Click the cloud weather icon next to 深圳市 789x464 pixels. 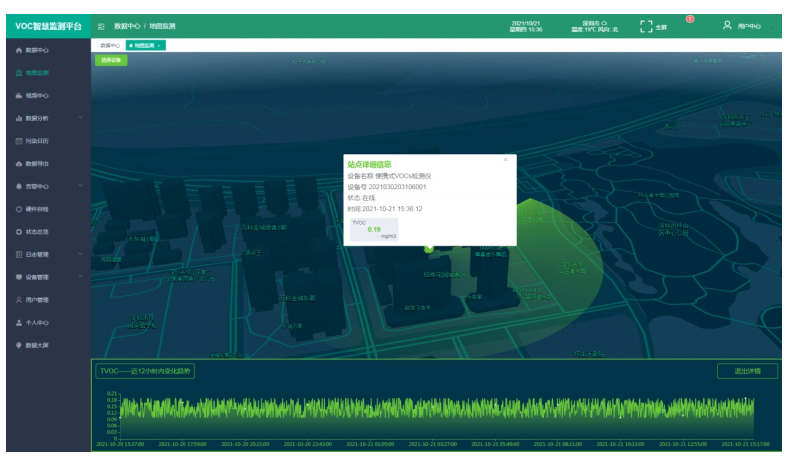604,23
